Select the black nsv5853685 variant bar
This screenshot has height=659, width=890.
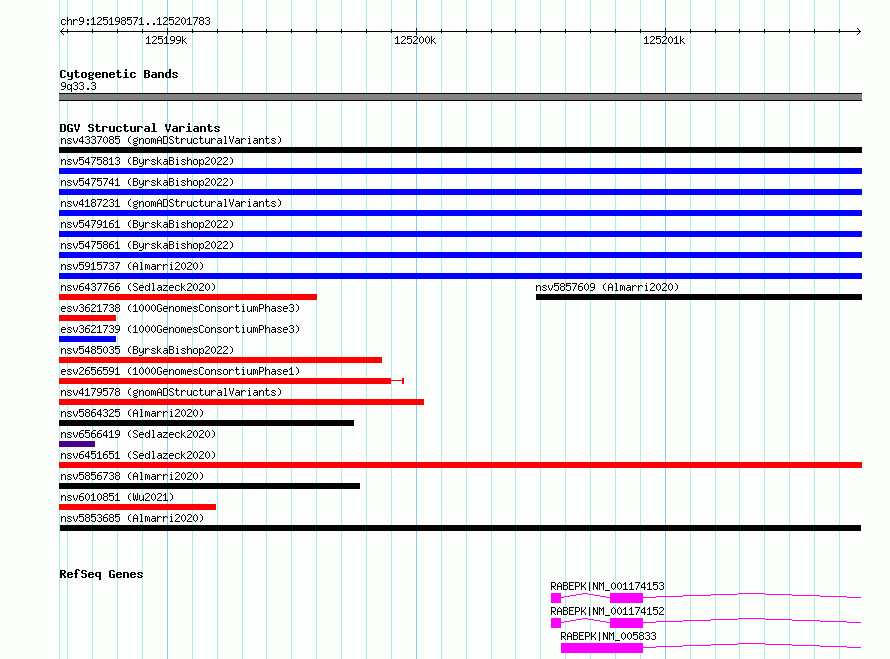coord(460,528)
